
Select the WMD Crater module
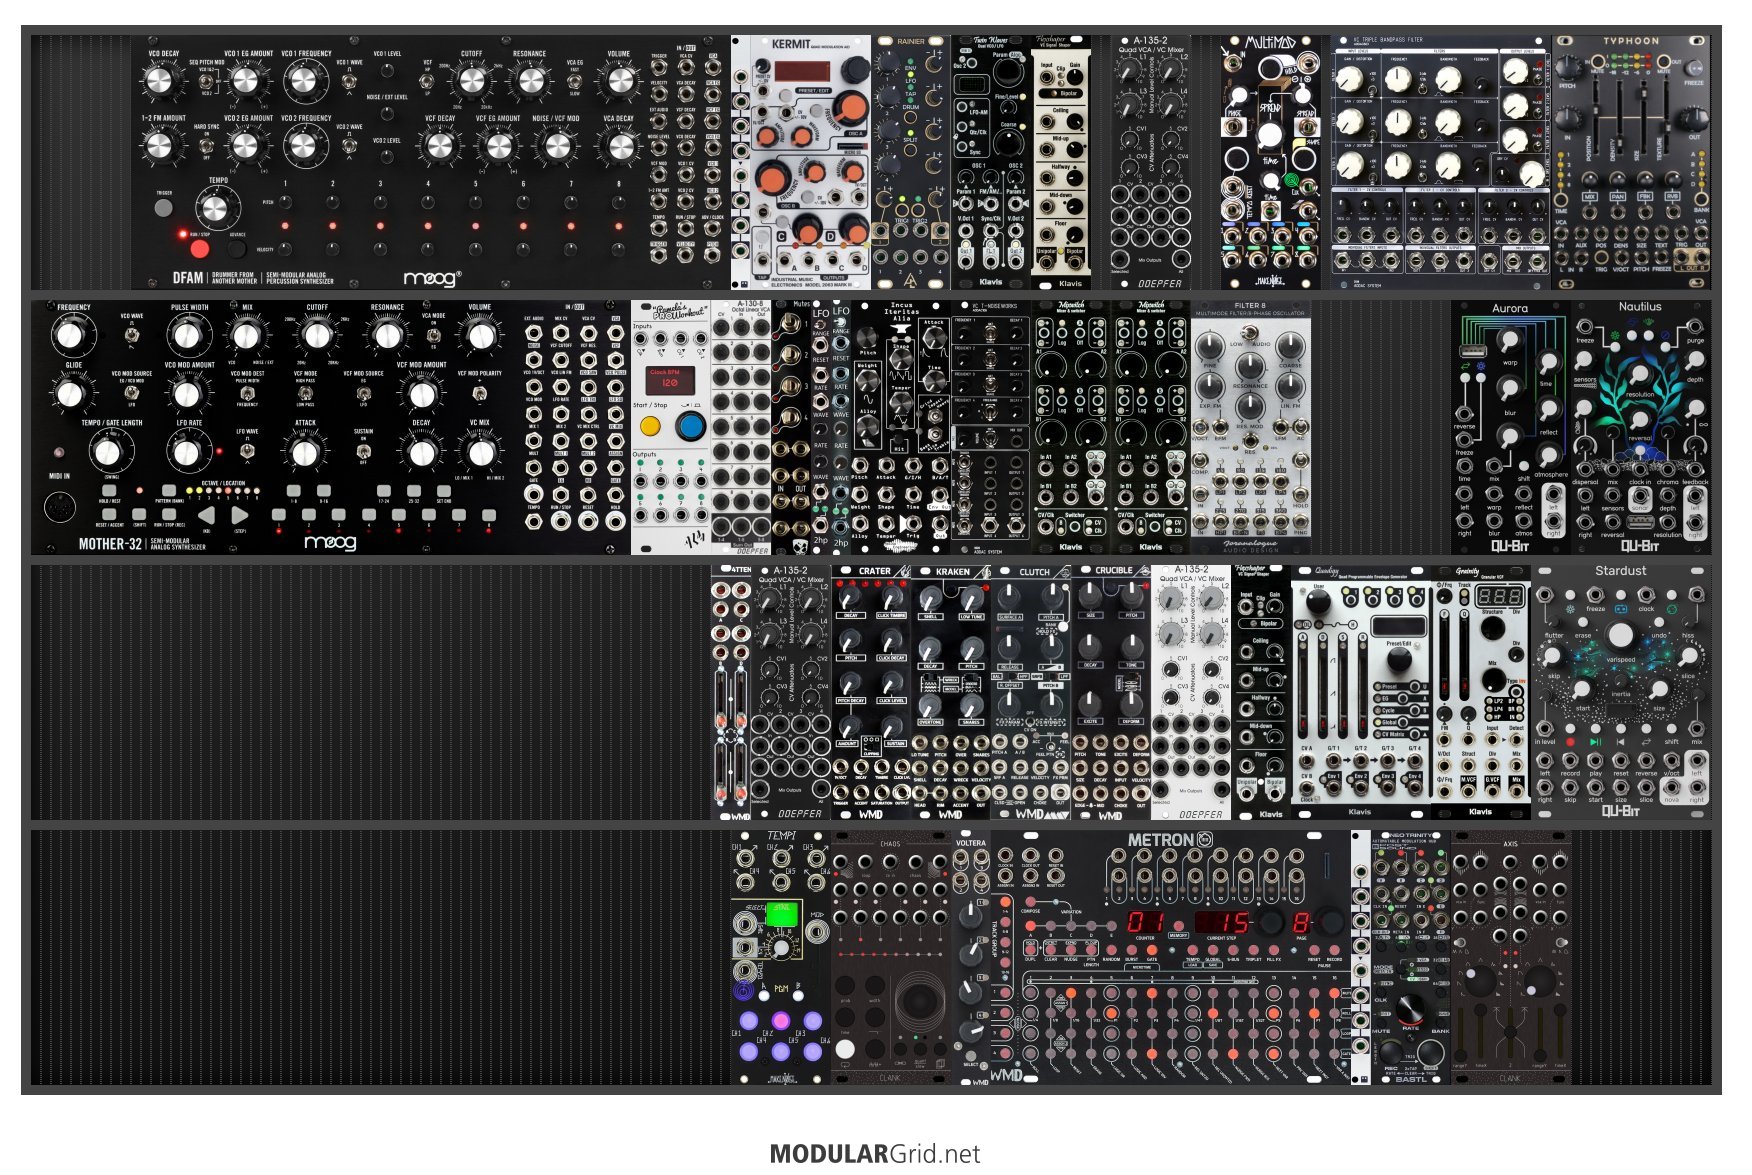point(871,692)
